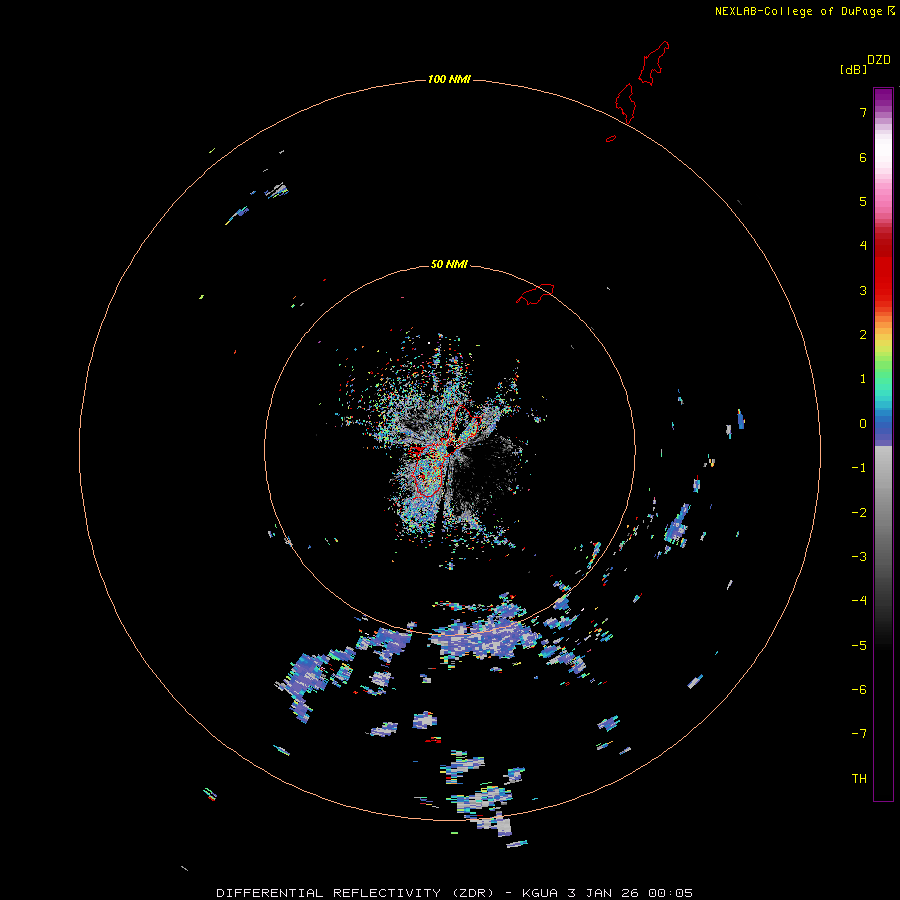This screenshot has height=900, width=900.
Task: Select the DZD product label above color bar
Action: tap(879, 60)
